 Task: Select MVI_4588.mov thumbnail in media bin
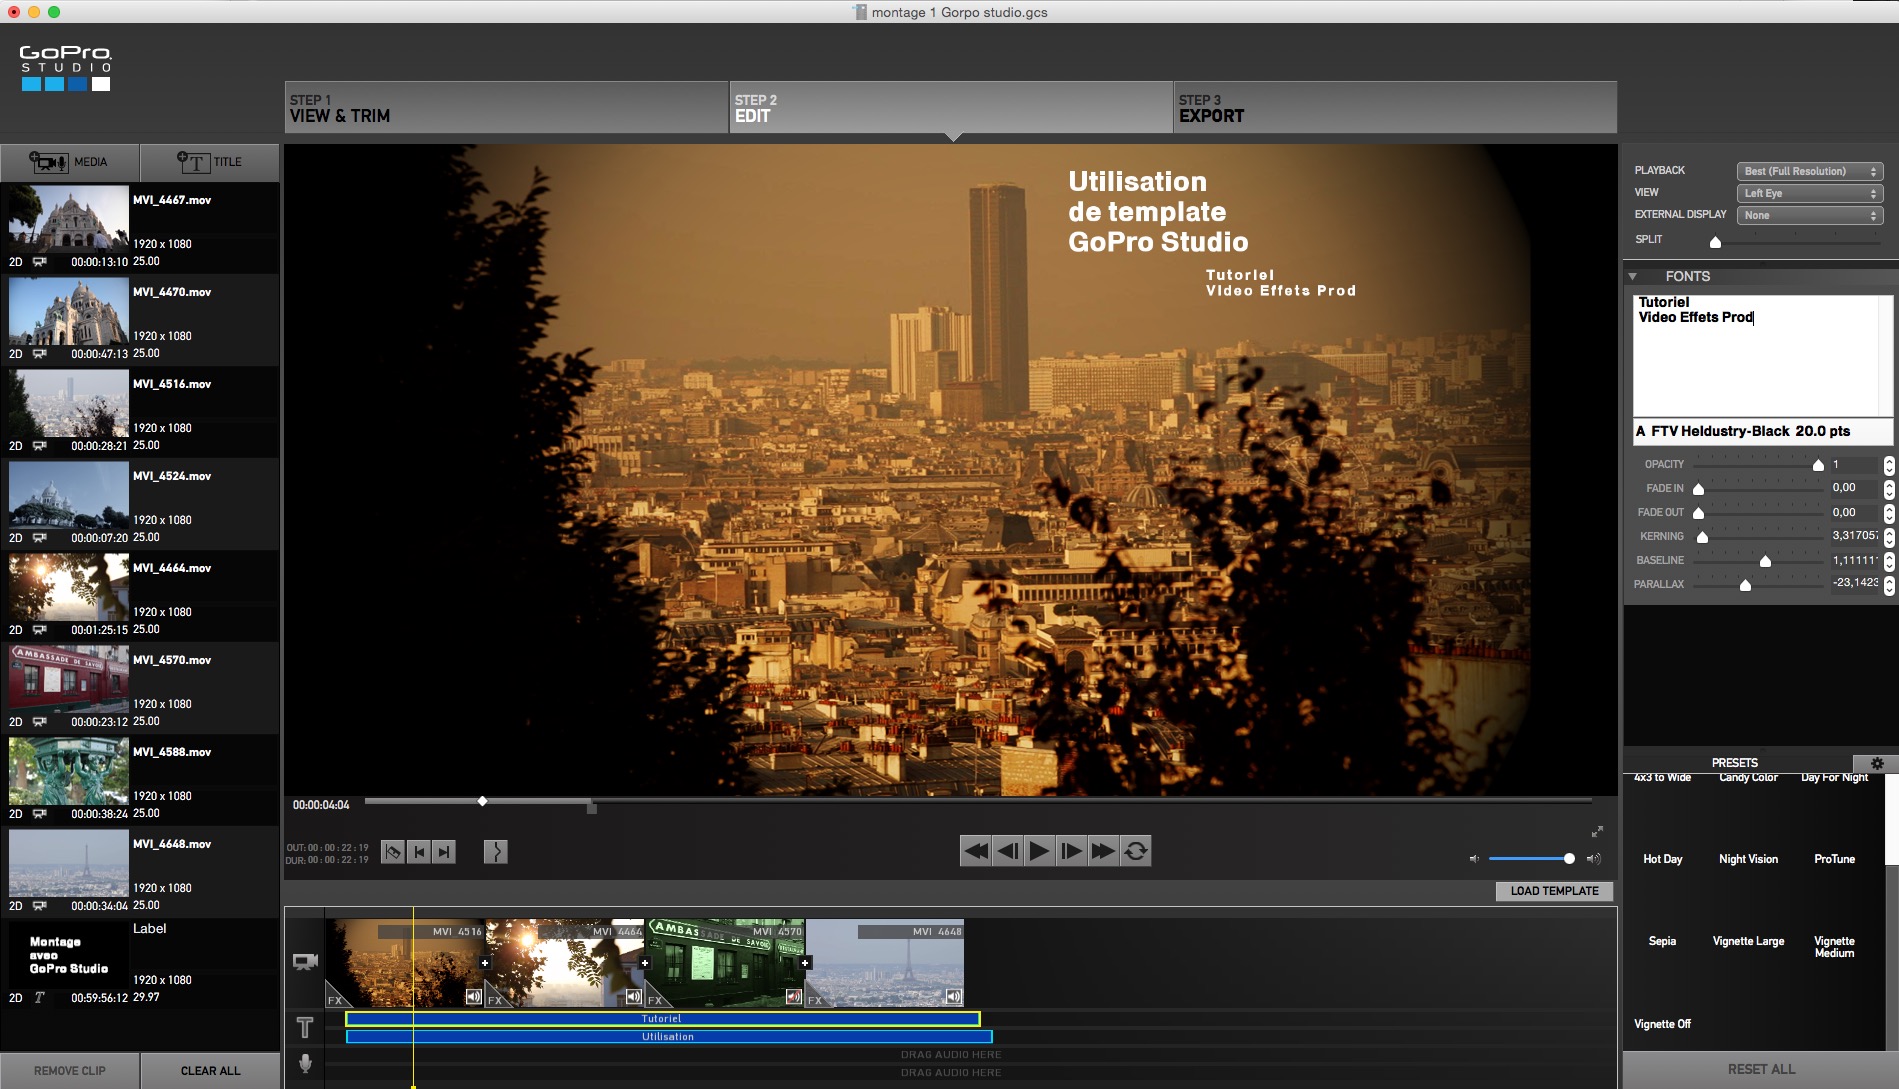[x=69, y=769]
